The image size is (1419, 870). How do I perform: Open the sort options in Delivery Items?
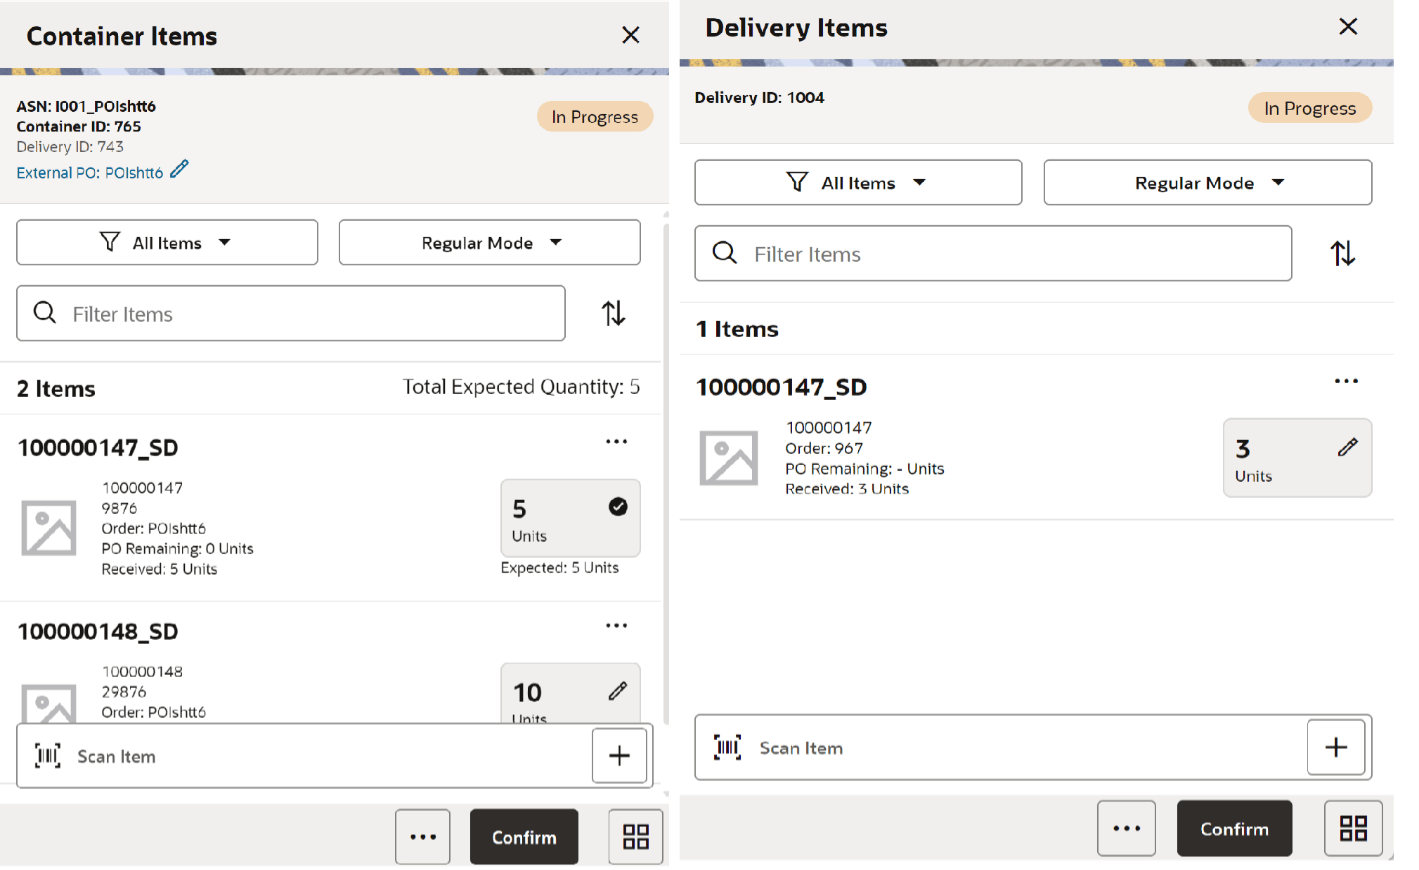pos(1342,253)
